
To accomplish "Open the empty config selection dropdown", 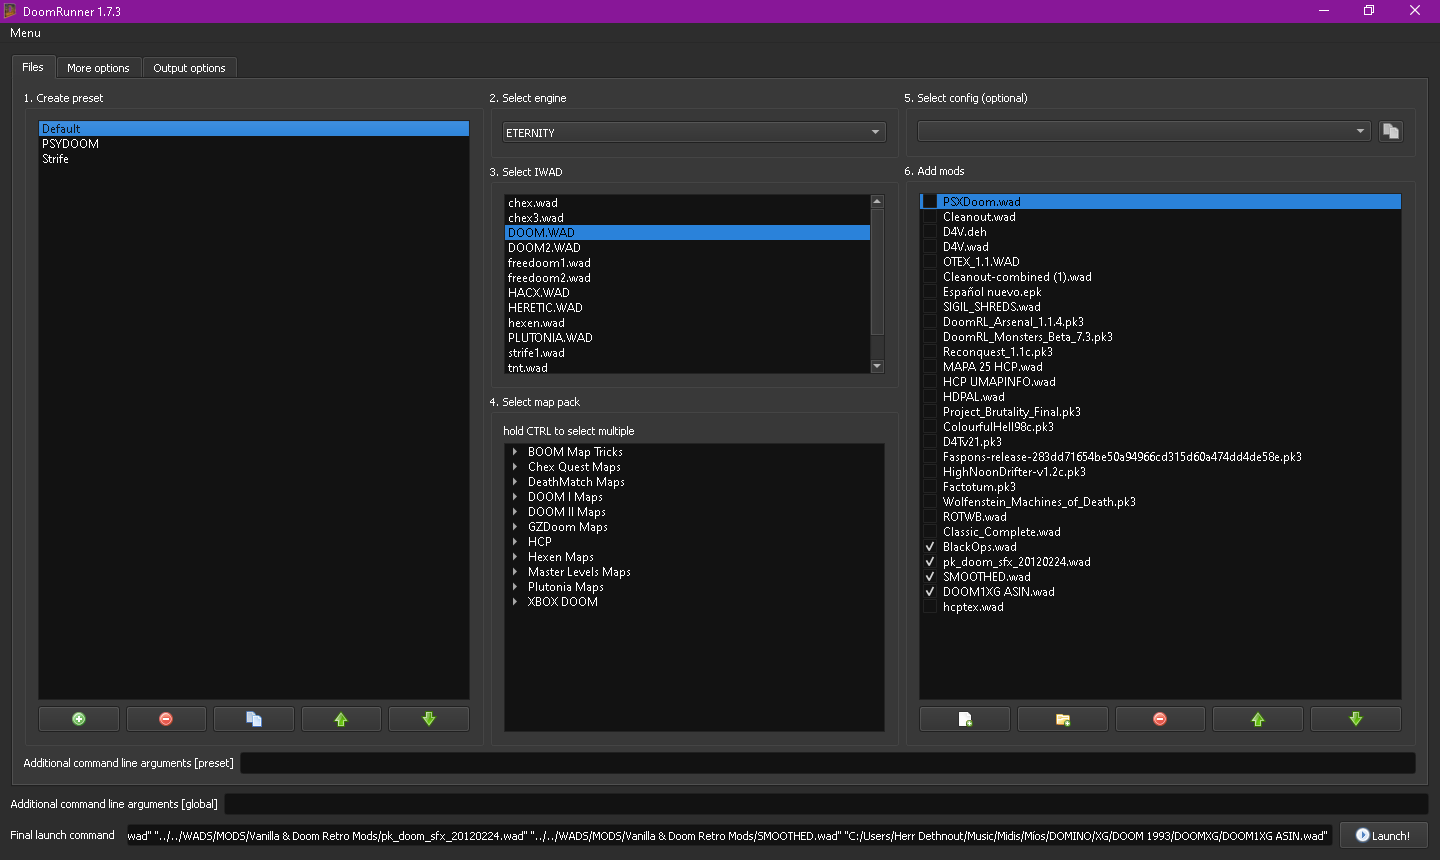I will tap(1144, 132).
